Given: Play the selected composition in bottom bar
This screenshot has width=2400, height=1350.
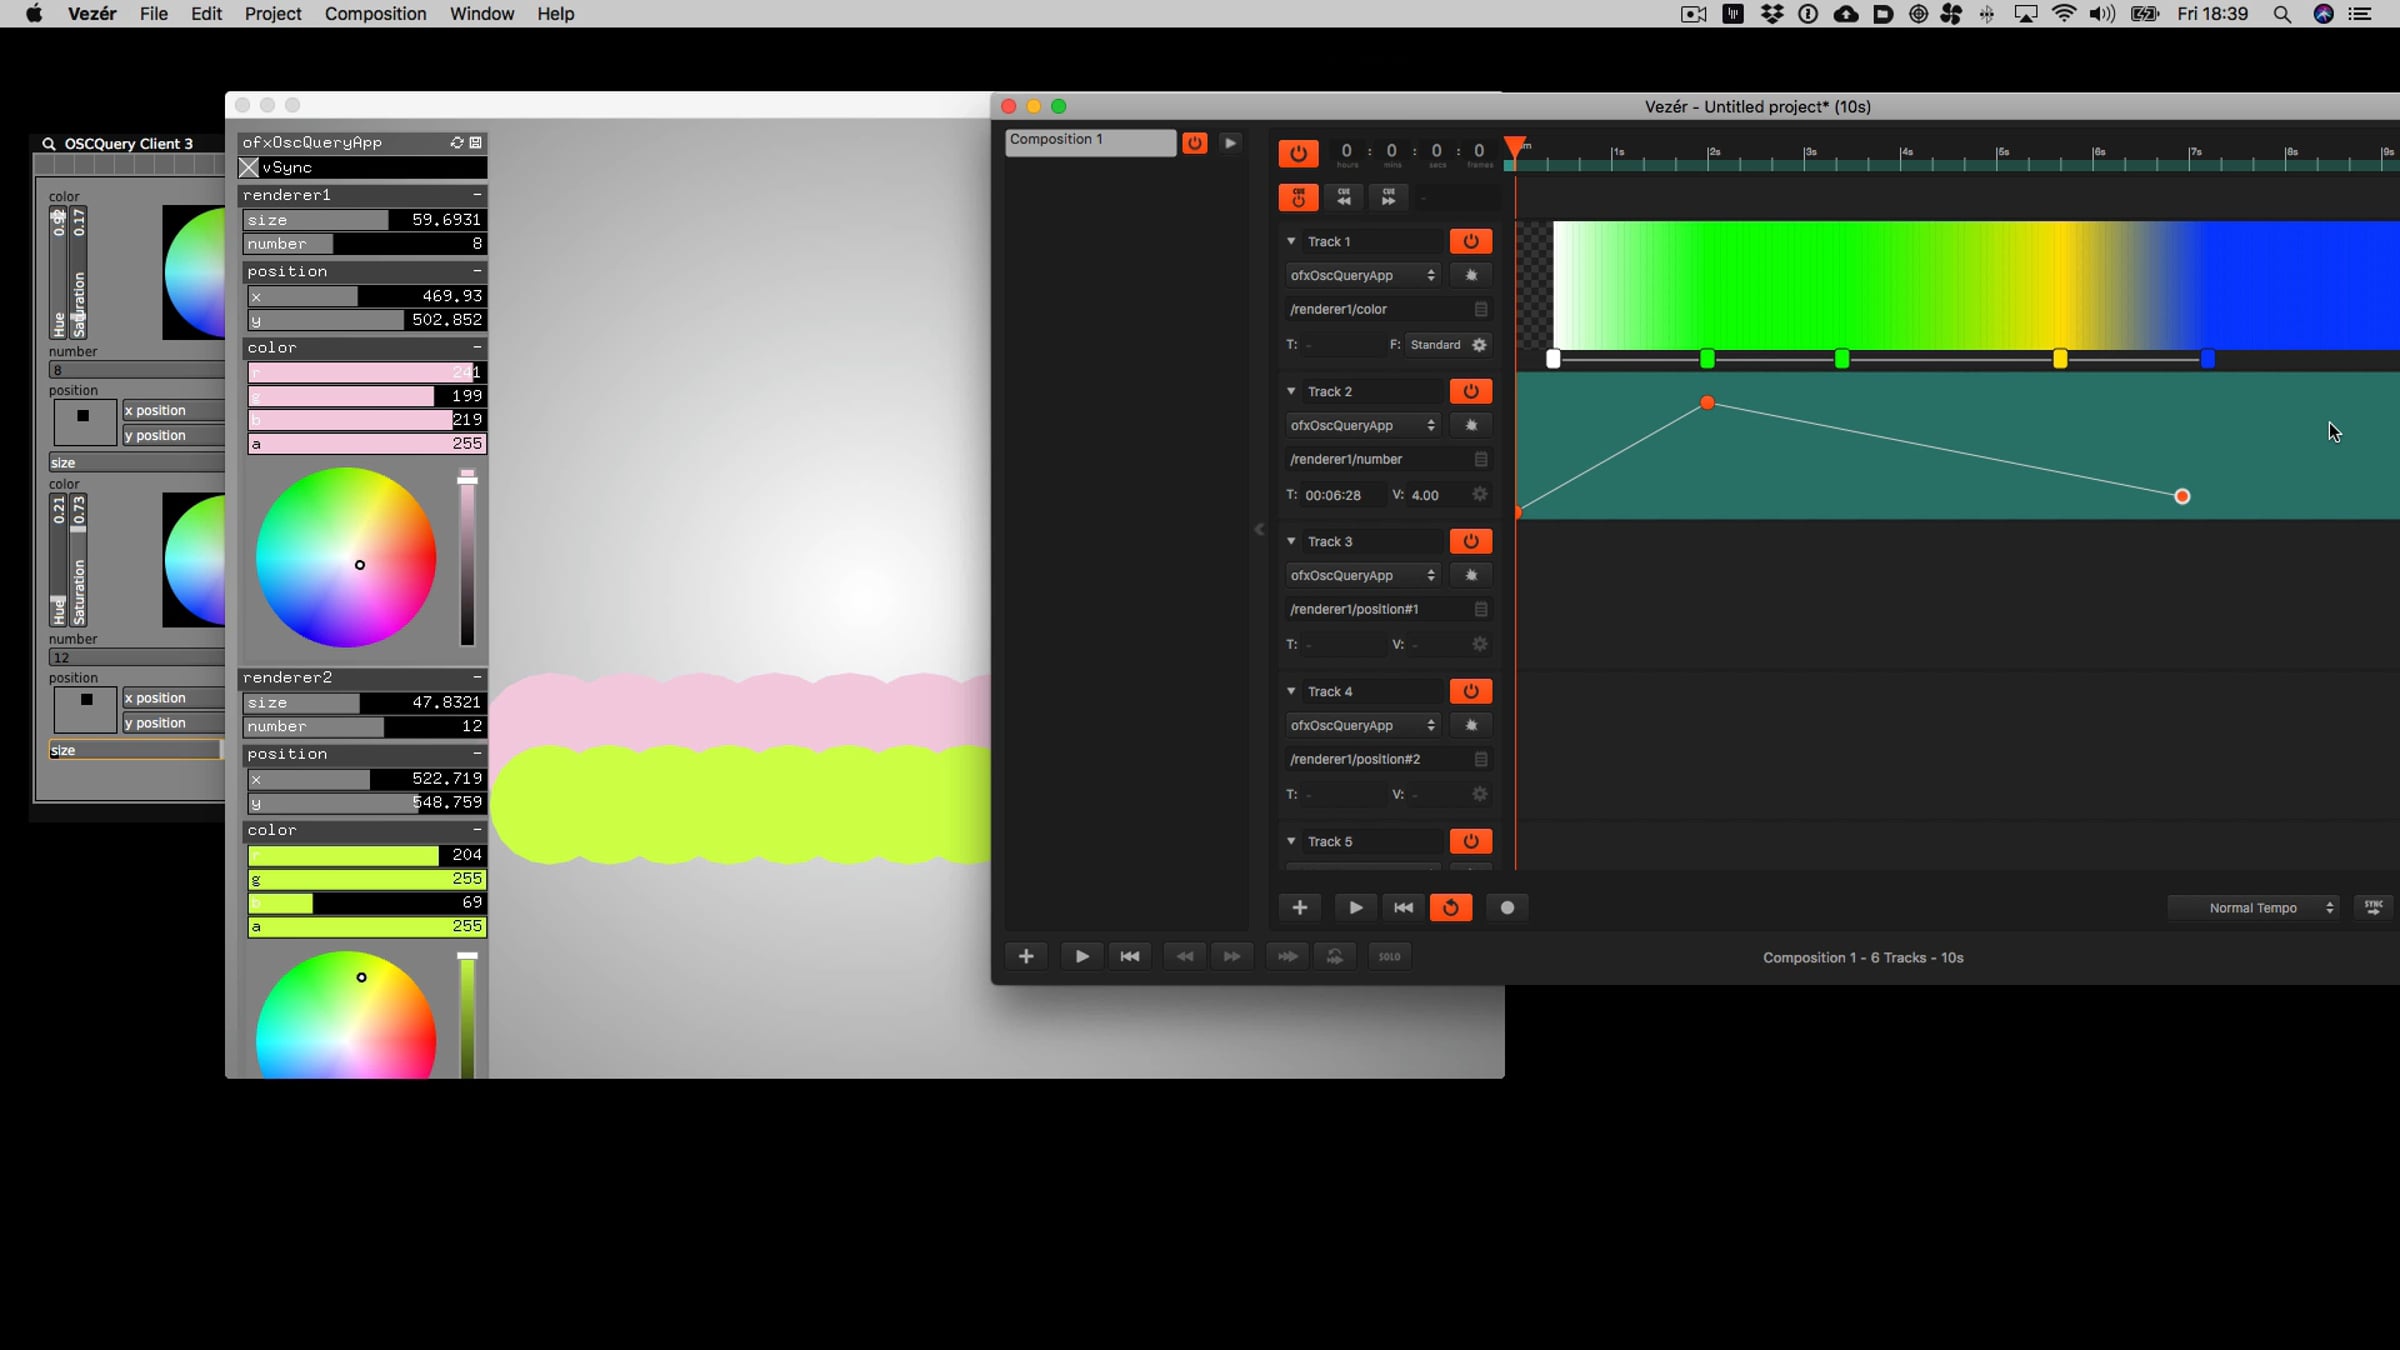Looking at the screenshot, I should click(1082, 956).
